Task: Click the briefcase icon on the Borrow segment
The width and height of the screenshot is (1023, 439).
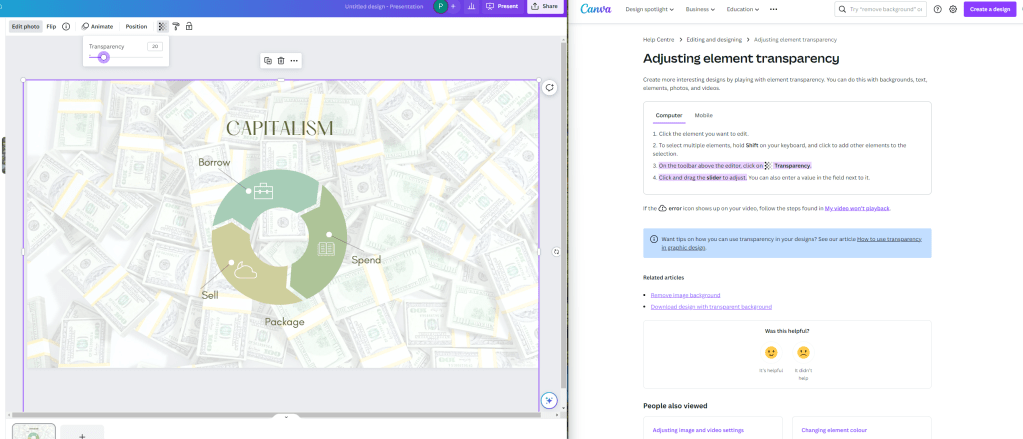Action: click(x=263, y=191)
